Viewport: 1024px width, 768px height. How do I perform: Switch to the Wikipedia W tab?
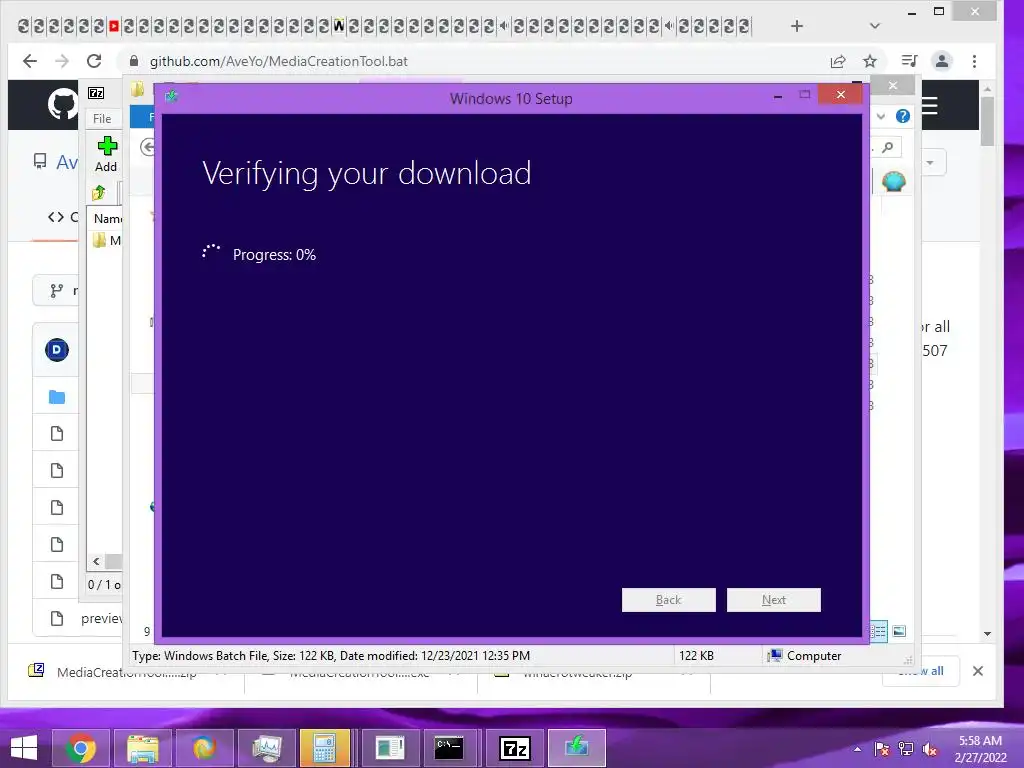[339, 26]
